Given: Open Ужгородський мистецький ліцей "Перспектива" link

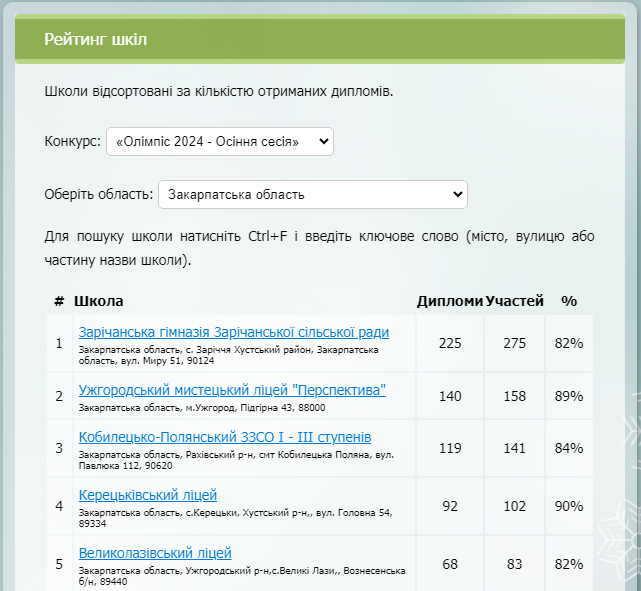Looking at the screenshot, I should click(232, 389).
